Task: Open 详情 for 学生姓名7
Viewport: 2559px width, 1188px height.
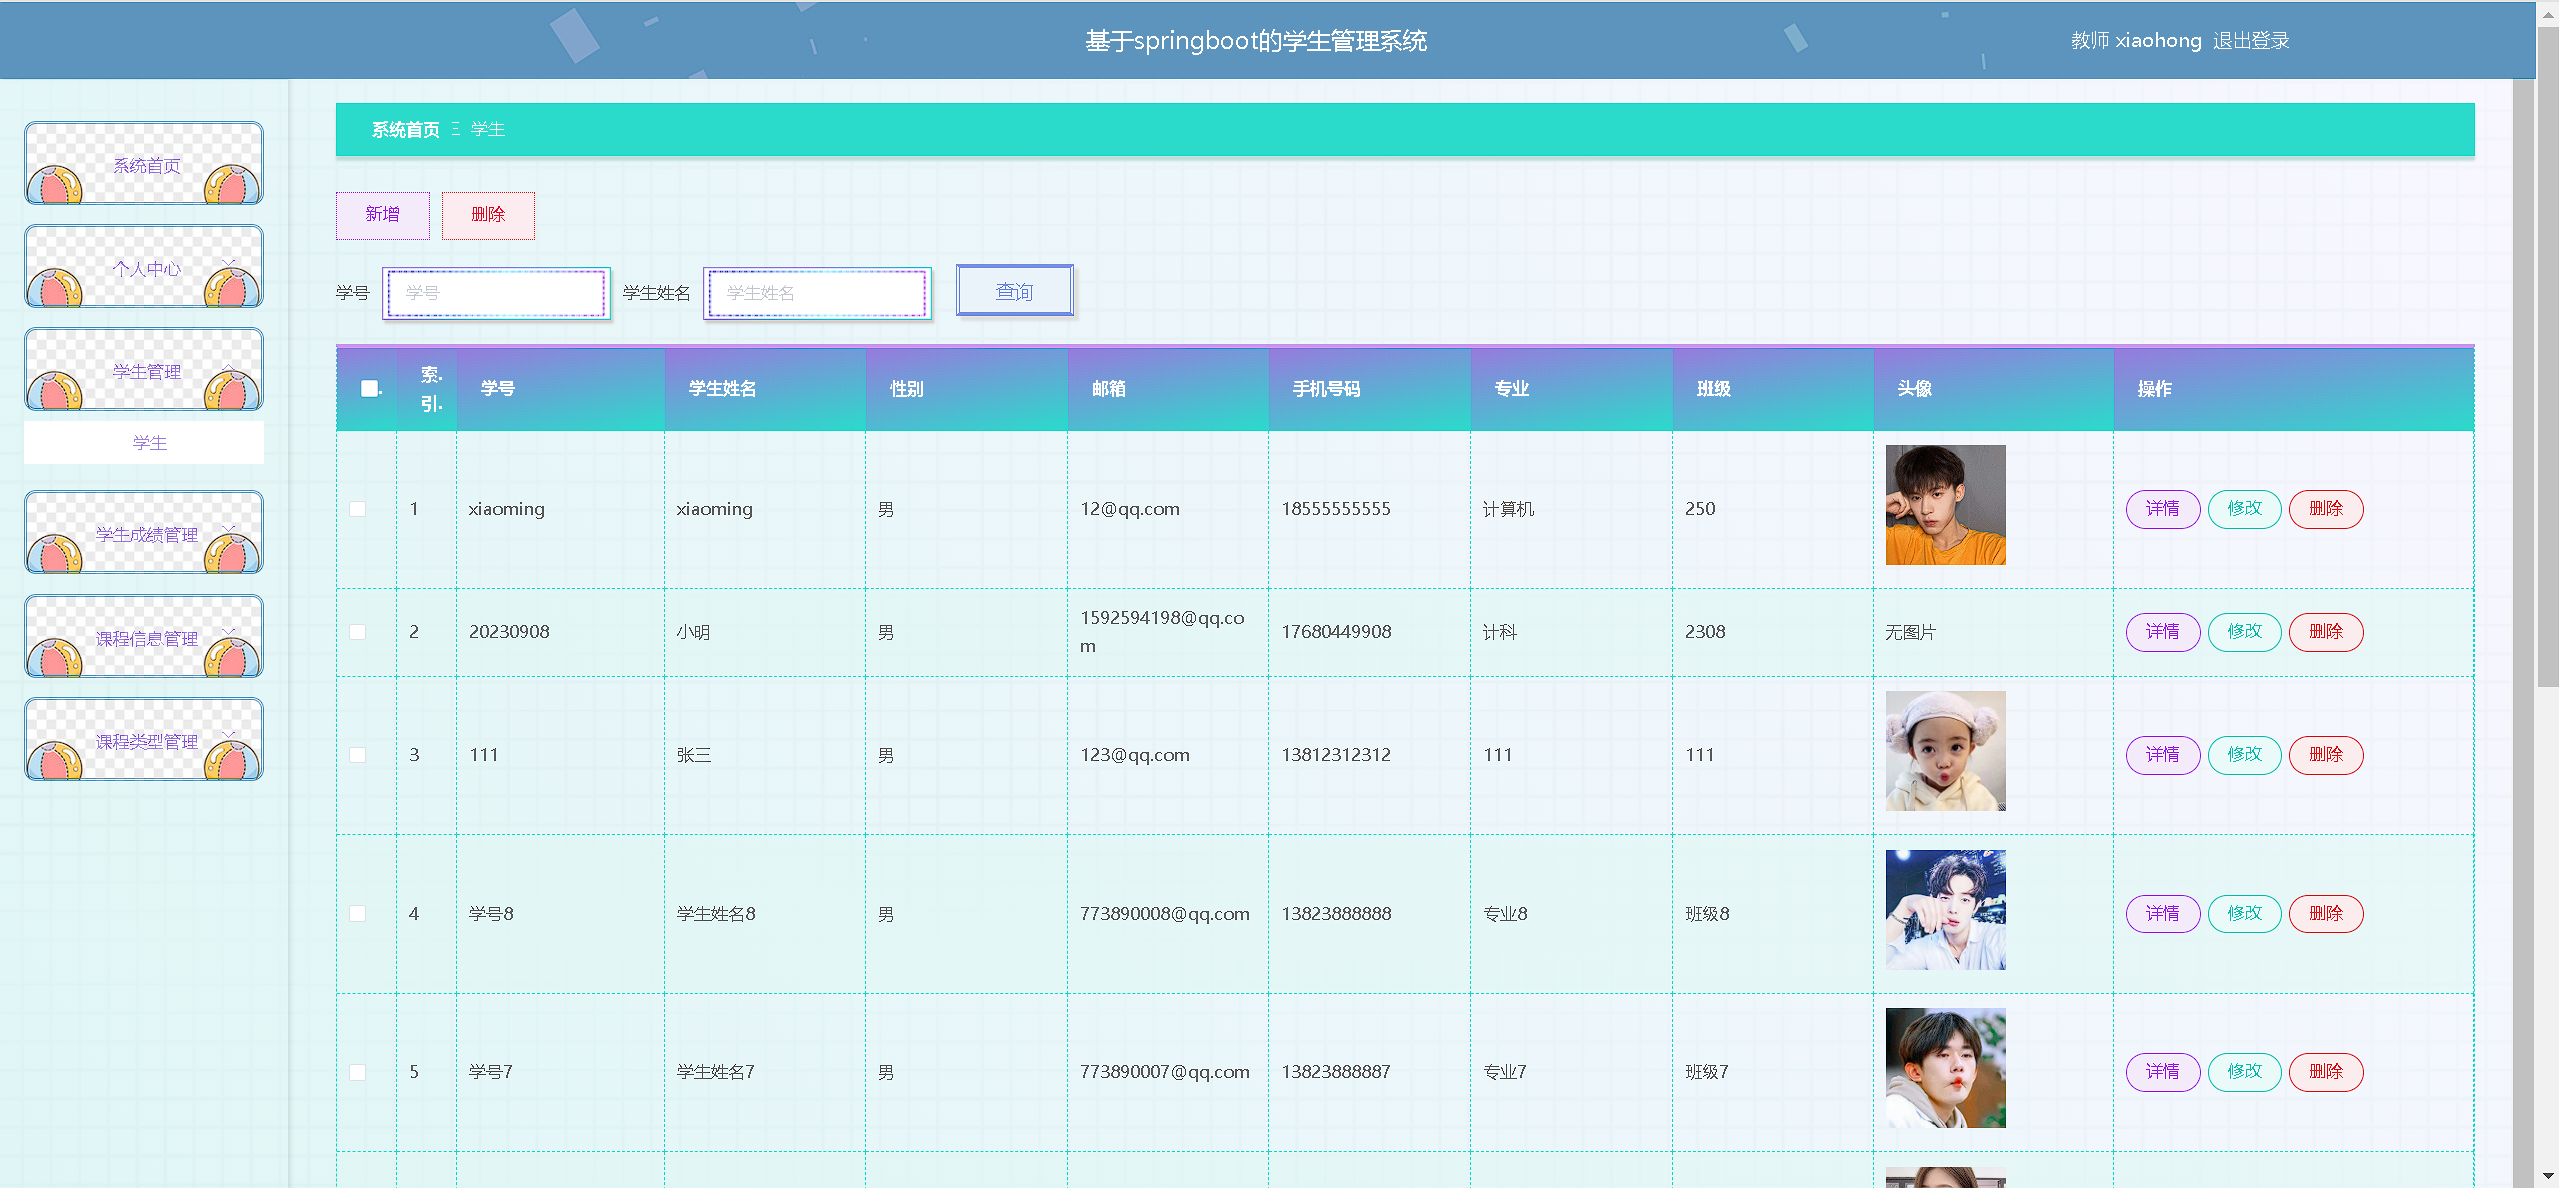Action: (x=2163, y=1072)
